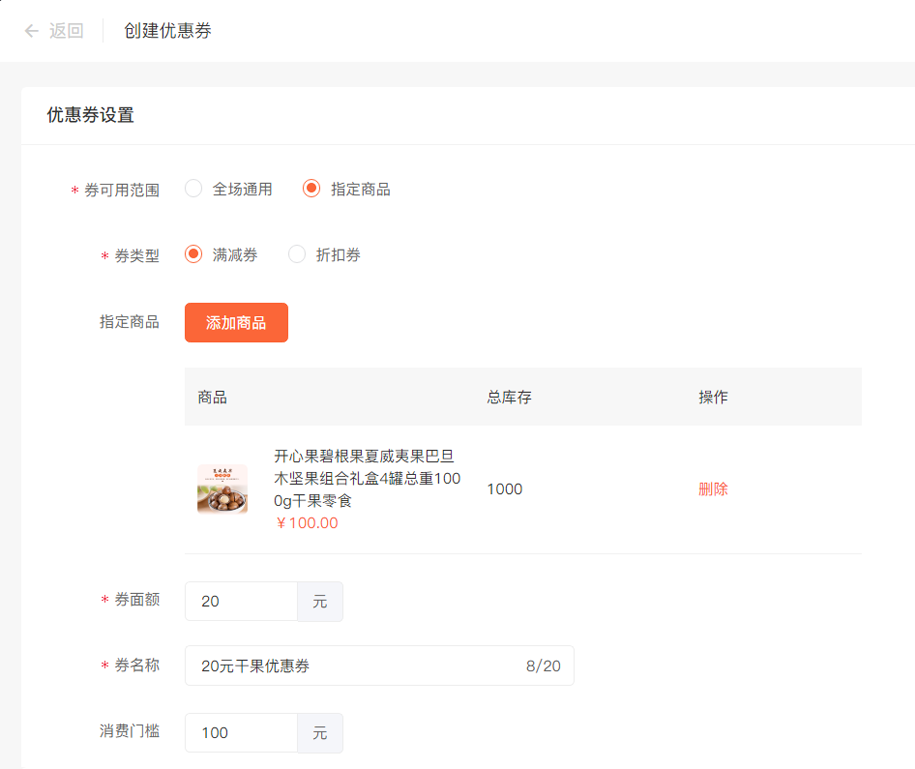The image size is (915, 769).
Task: Open the nut gift box product thumbnail
Action: 222,489
